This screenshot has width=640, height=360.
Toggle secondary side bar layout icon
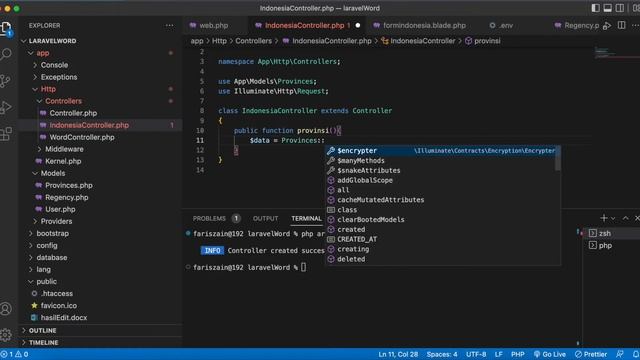620,8
